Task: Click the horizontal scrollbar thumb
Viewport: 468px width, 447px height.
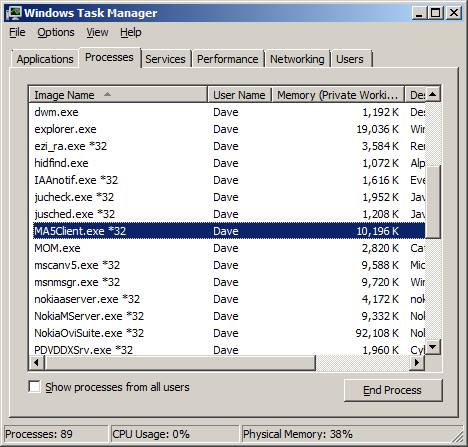Action: pyautogui.click(x=180, y=362)
